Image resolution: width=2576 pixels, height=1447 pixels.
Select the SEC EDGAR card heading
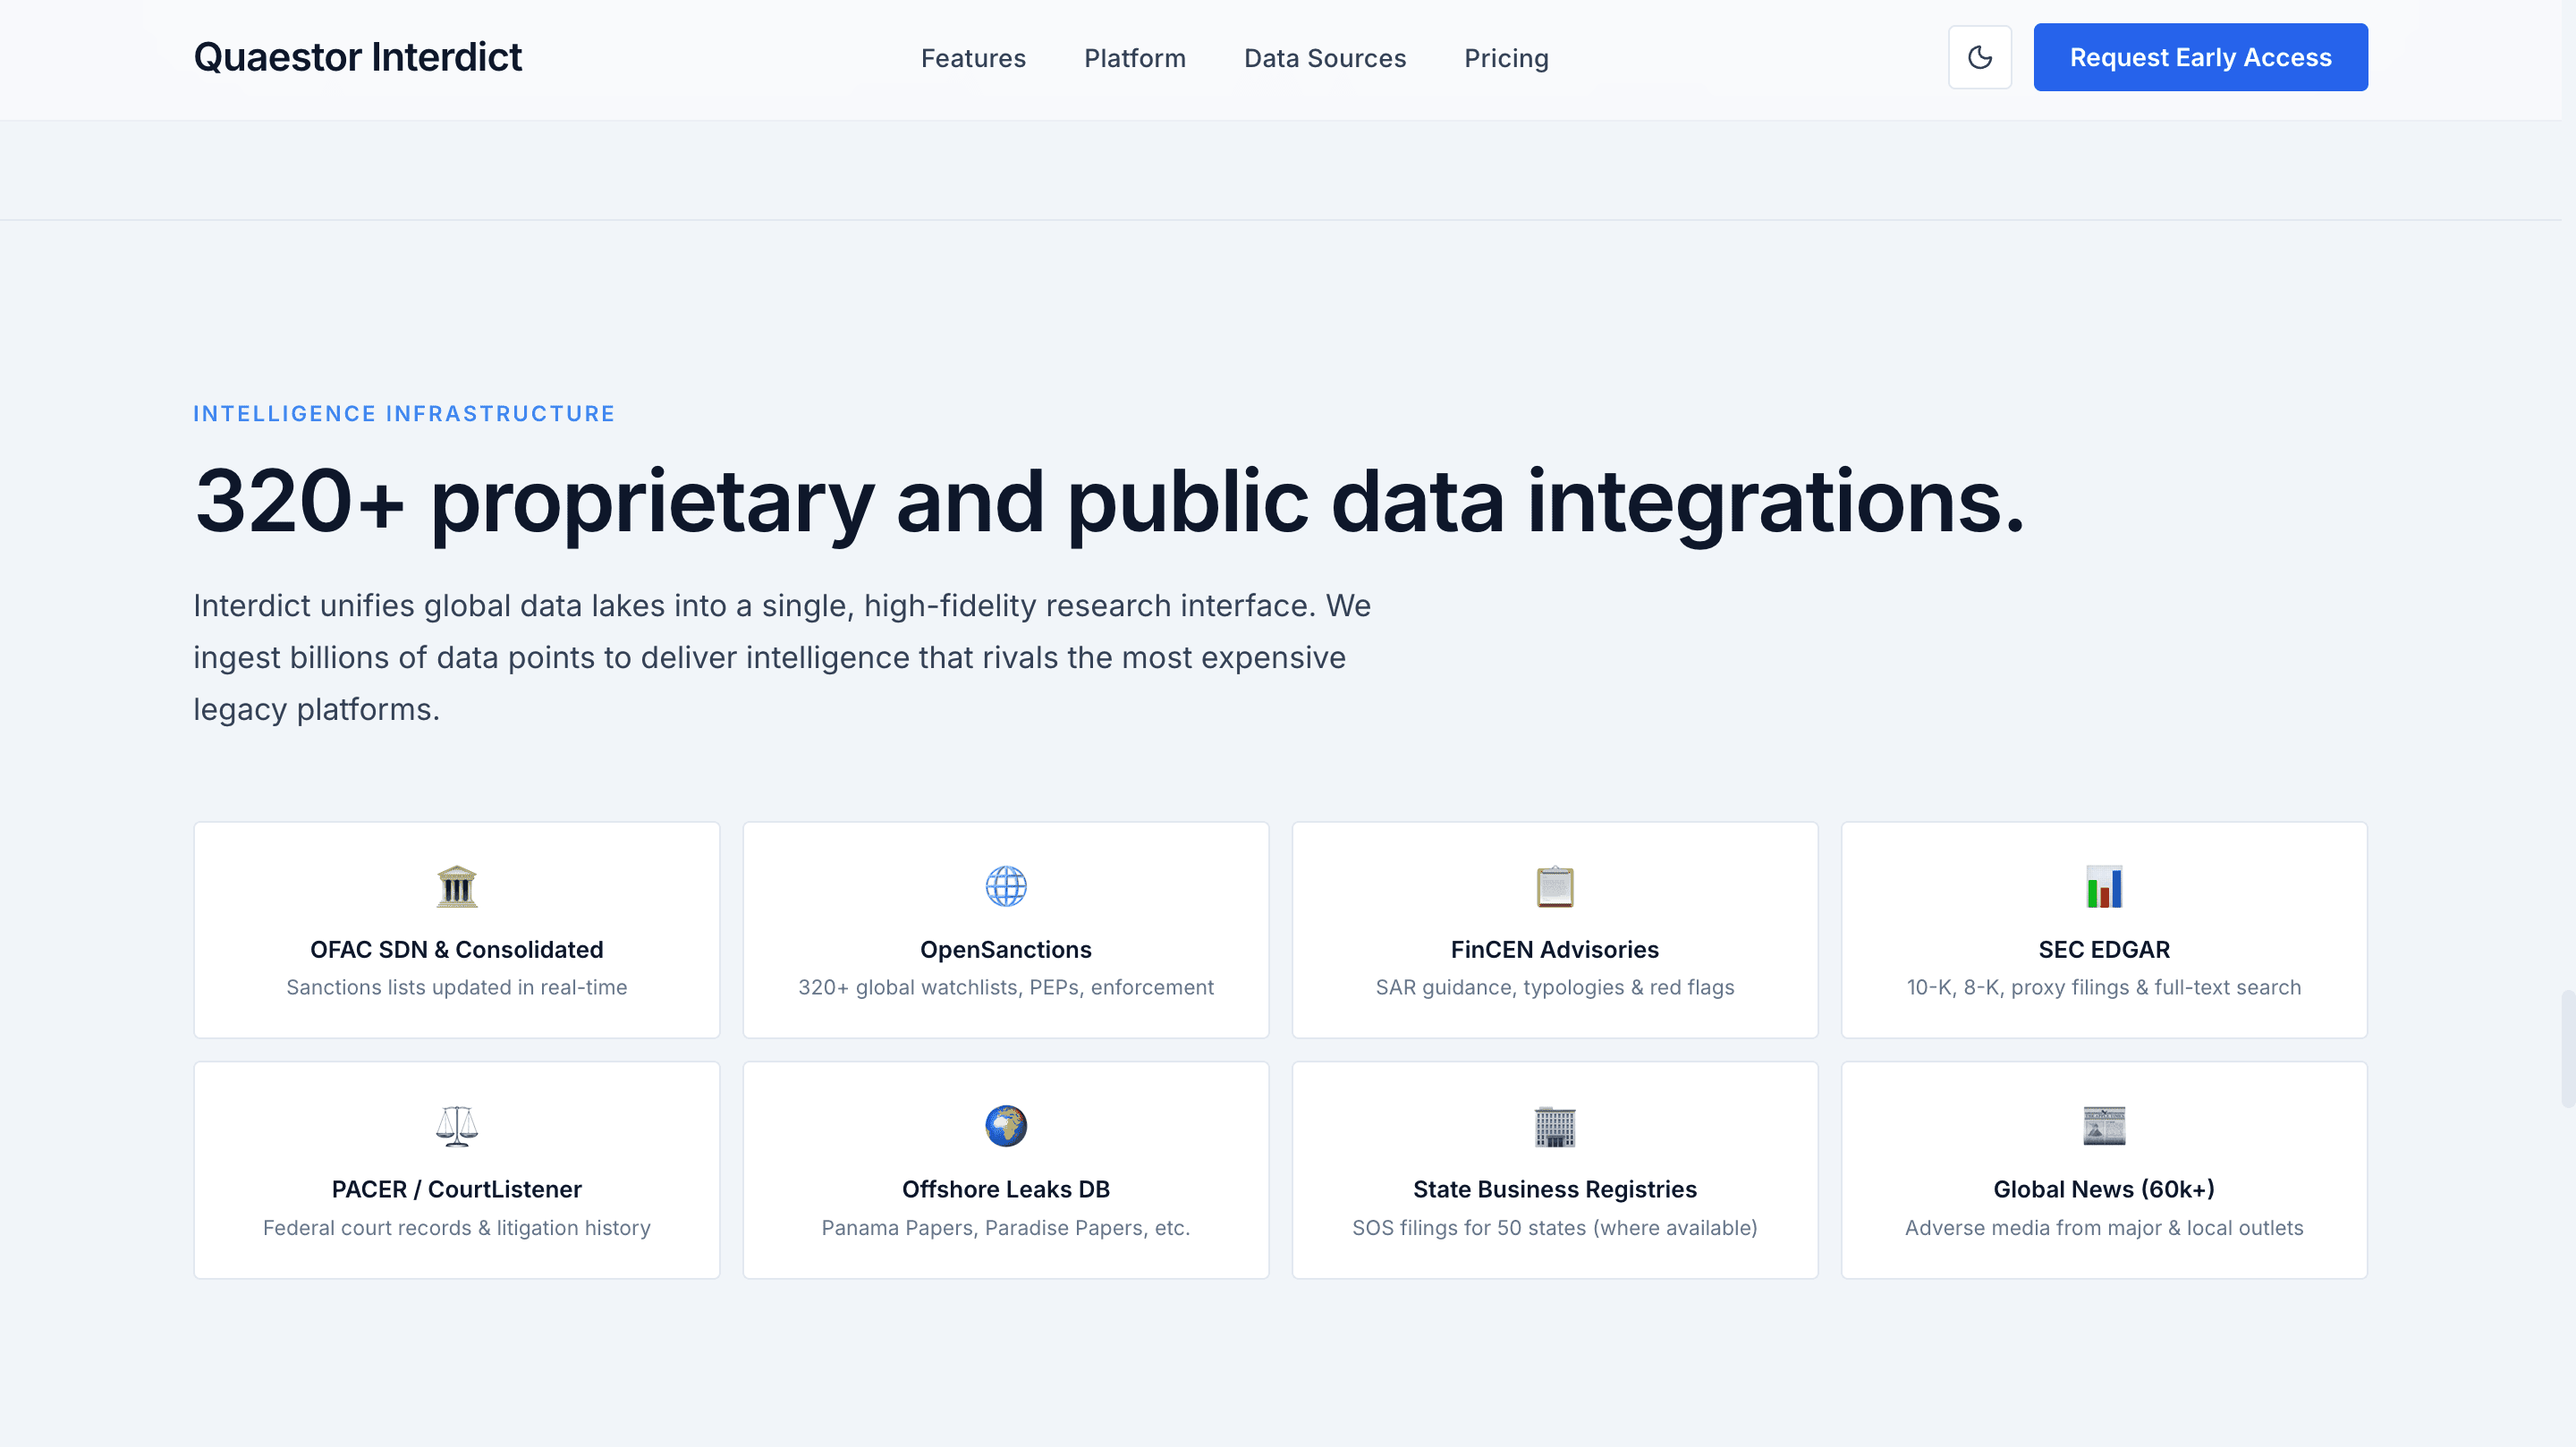click(2103, 949)
